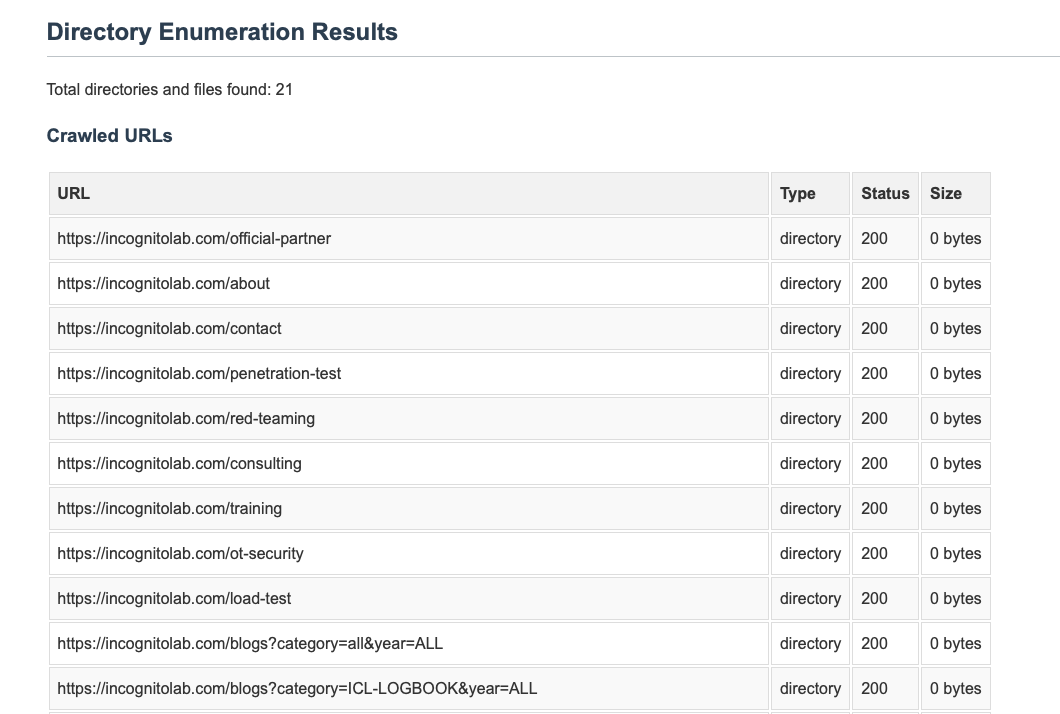This screenshot has height=714, width=1060.
Task: Click the '0 bytes' size in consulting row
Action: click(x=955, y=463)
